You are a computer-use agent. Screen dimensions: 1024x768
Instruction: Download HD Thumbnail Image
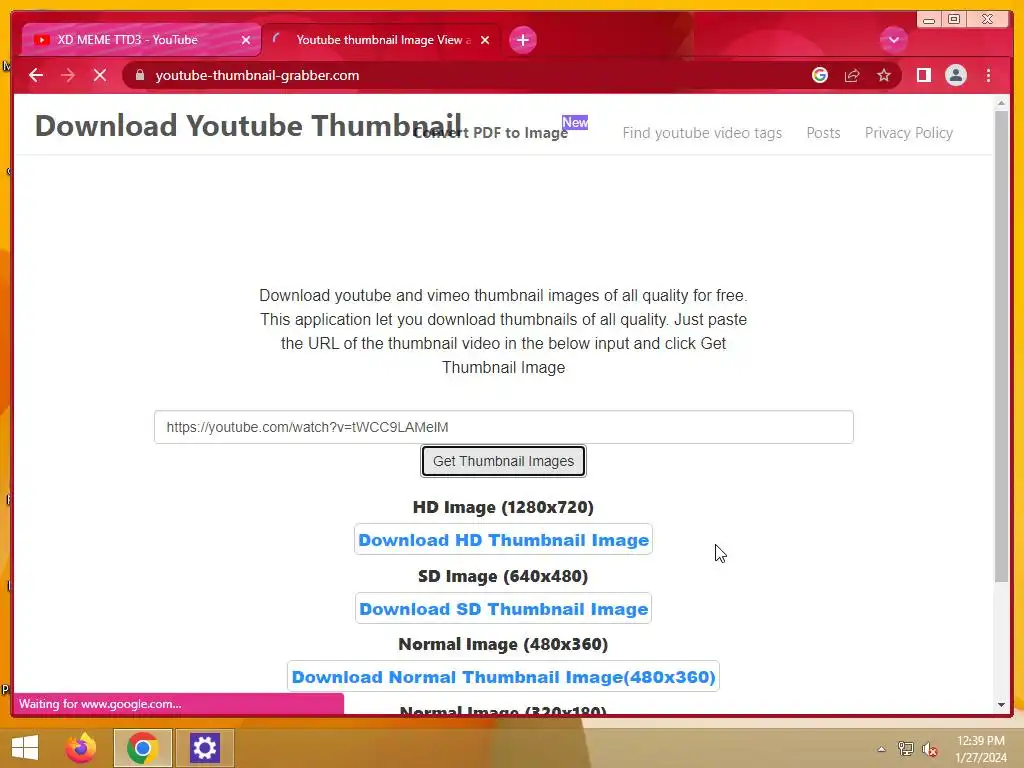coord(504,540)
